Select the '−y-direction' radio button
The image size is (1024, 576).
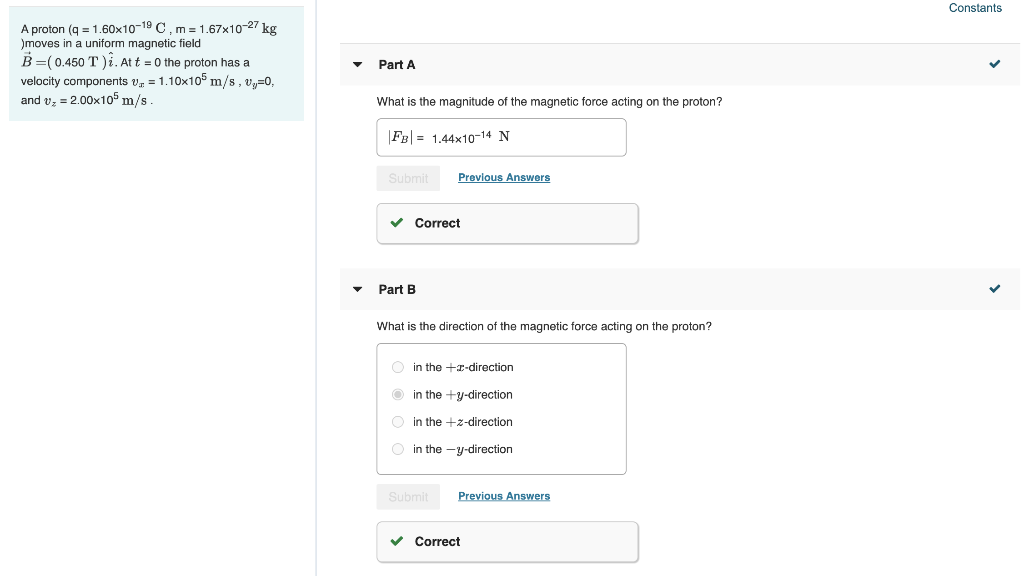click(397, 449)
